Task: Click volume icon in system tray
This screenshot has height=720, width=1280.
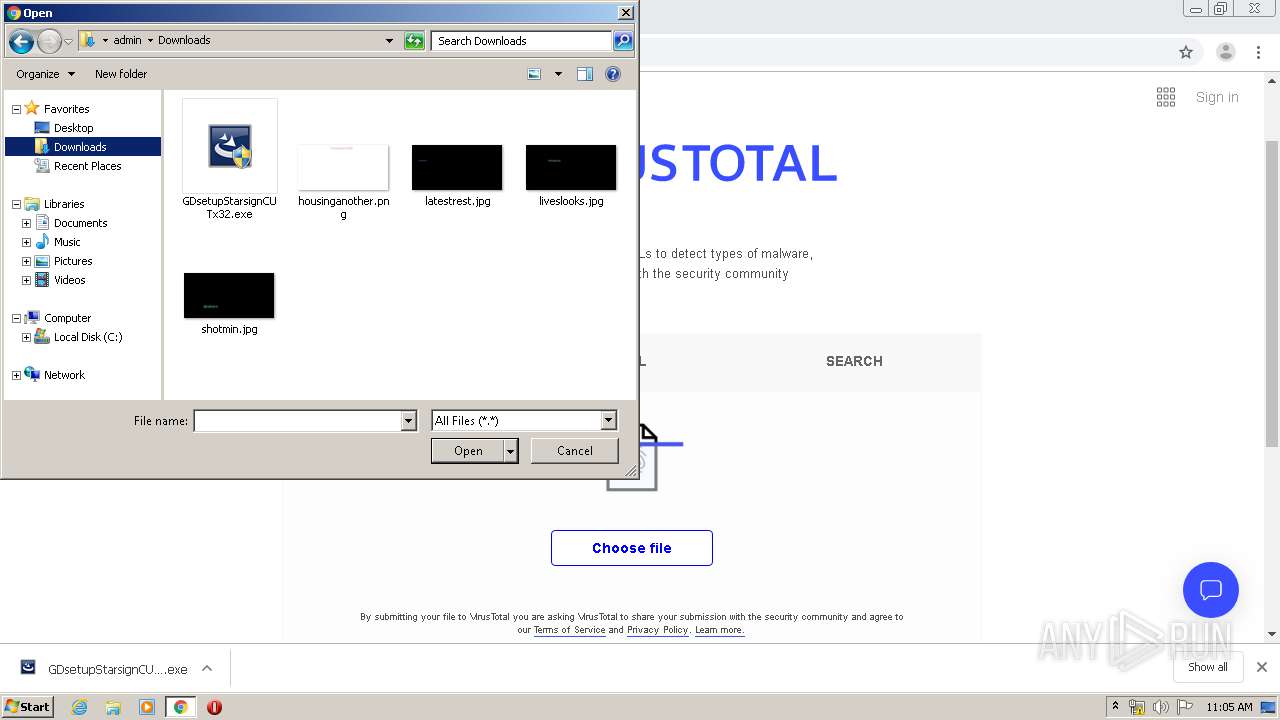Action: [1161, 707]
